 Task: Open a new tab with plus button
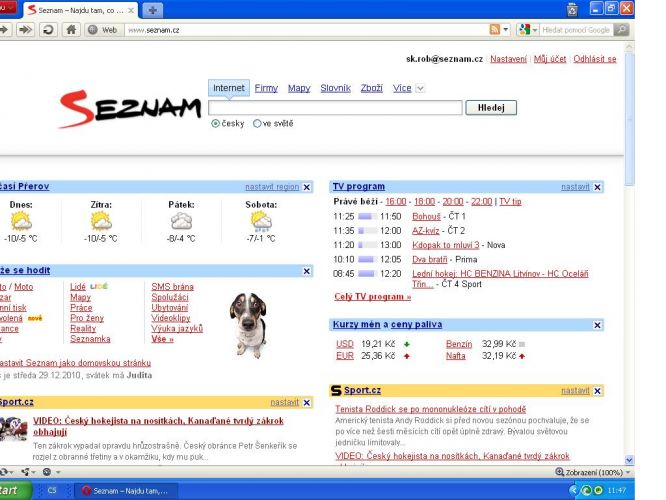pyautogui.click(x=152, y=10)
